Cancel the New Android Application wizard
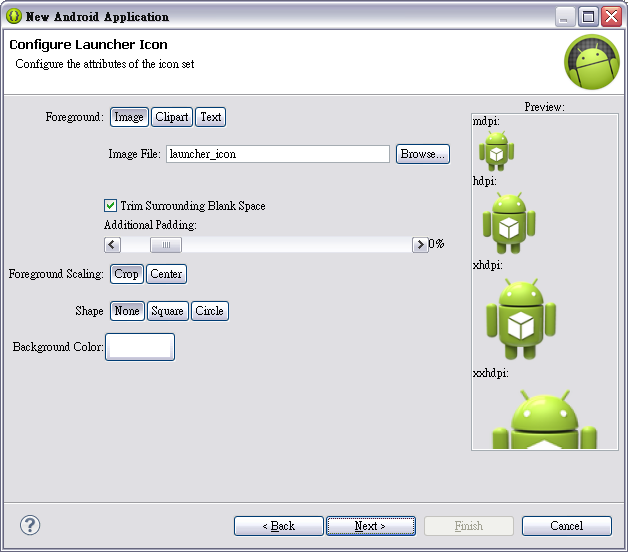The width and height of the screenshot is (628, 552). pos(567,526)
